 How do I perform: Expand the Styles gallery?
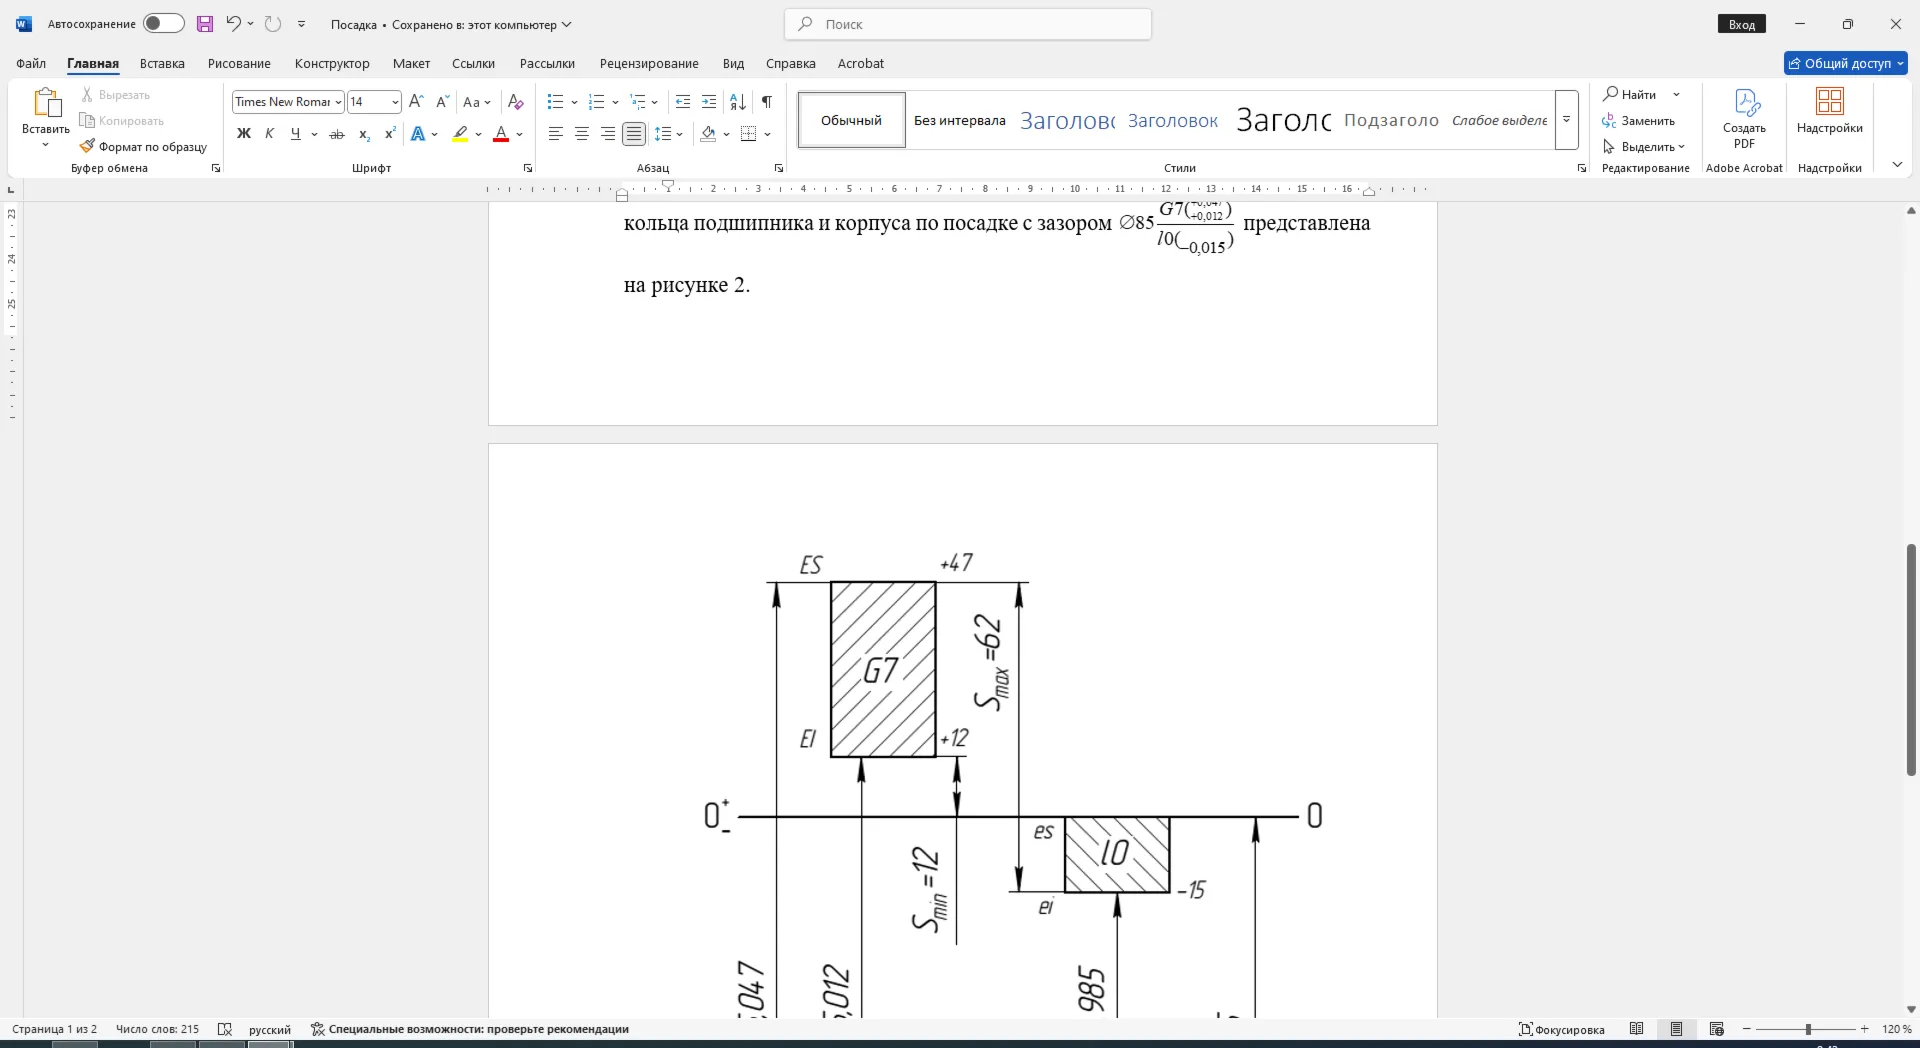(x=1567, y=120)
